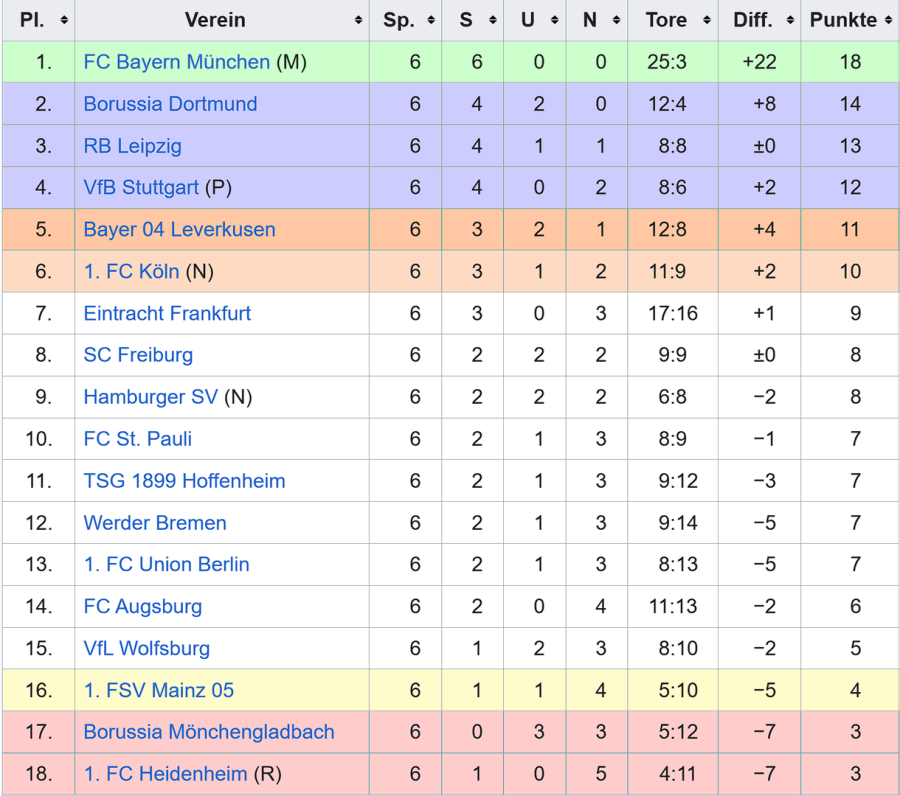Visit Bayer 04 Leverkusen page
Image resolution: width=900 pixels, height=796 pixels.
pos(179,230)
